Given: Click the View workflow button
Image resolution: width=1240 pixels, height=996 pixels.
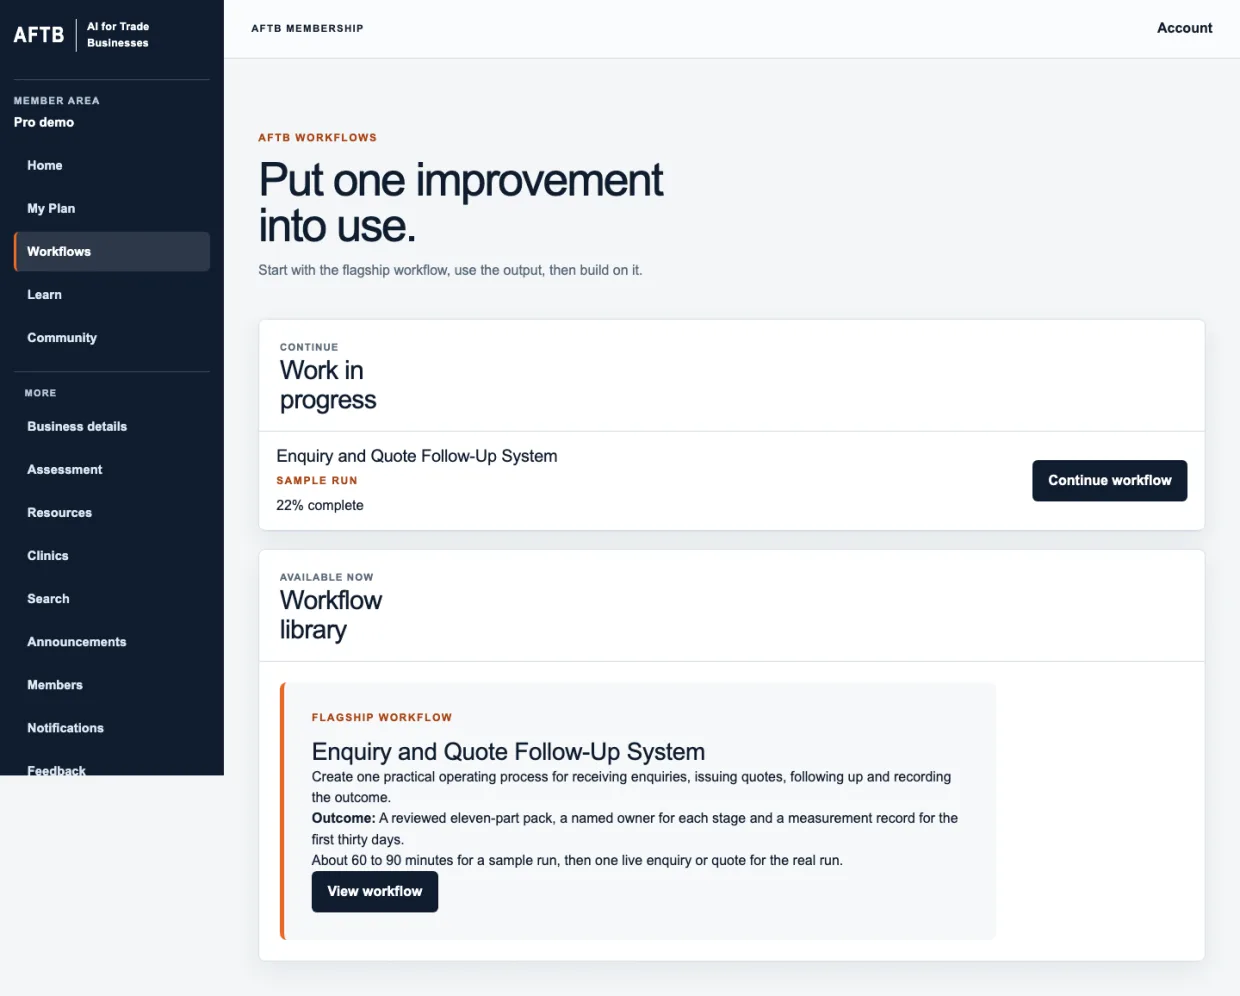Looking at the screenshot, I should click(375, 892).
